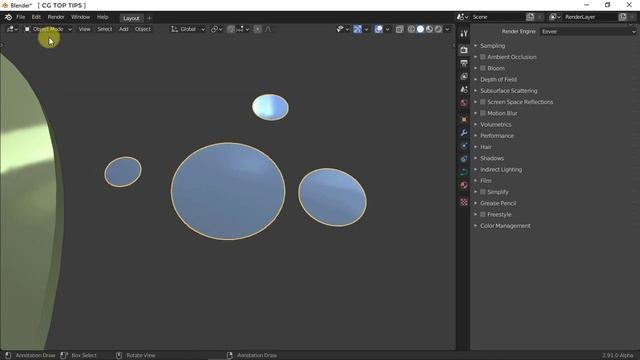Viewport: 640px width, 360px height.
Task: Open the Window menu
Action: coord(80,17)
